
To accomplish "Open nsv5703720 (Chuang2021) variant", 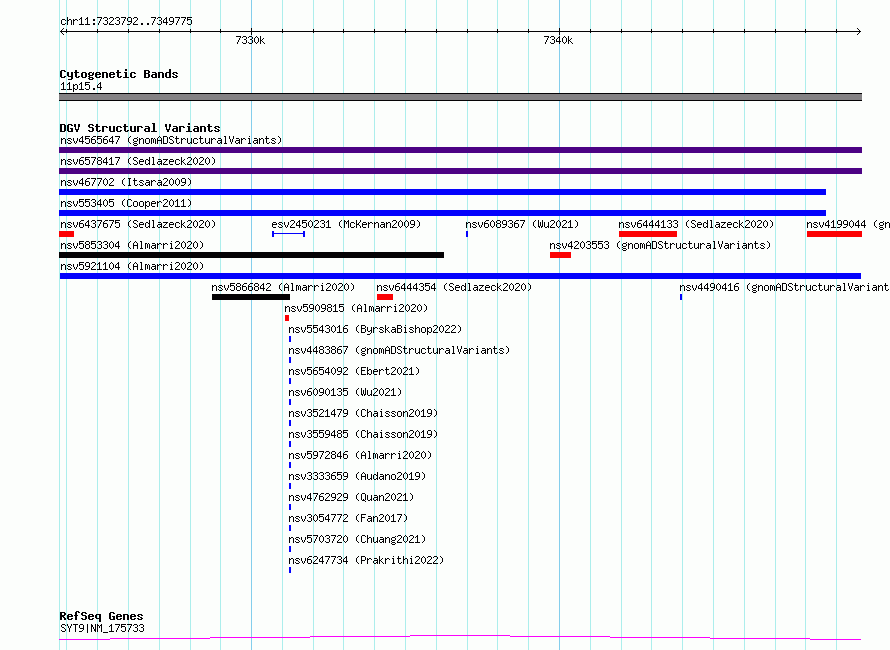I will (x=357, y=539).
